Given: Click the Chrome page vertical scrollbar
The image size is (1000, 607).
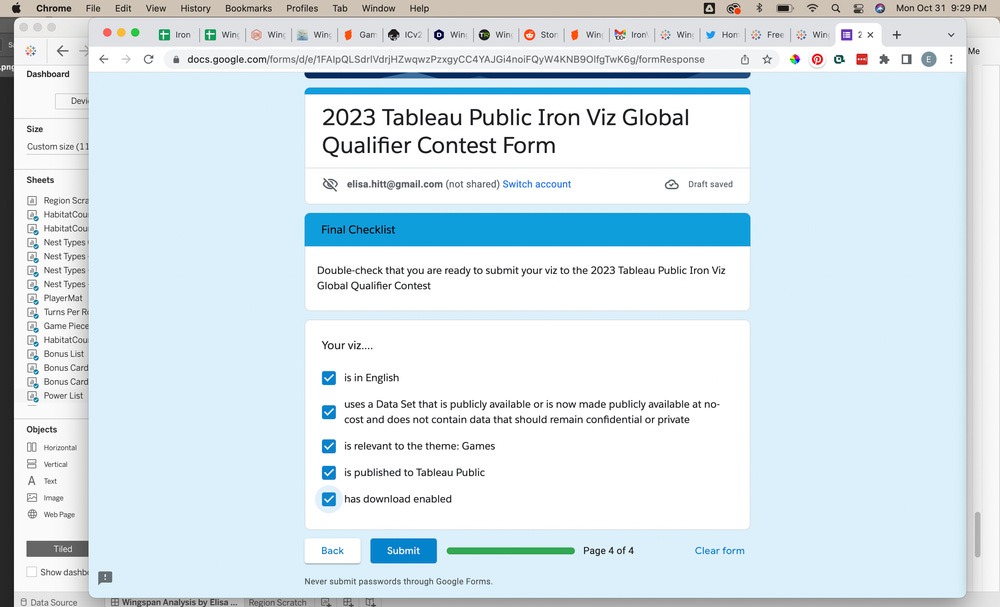Looking at the screenshot, I should tap(976, 534).
